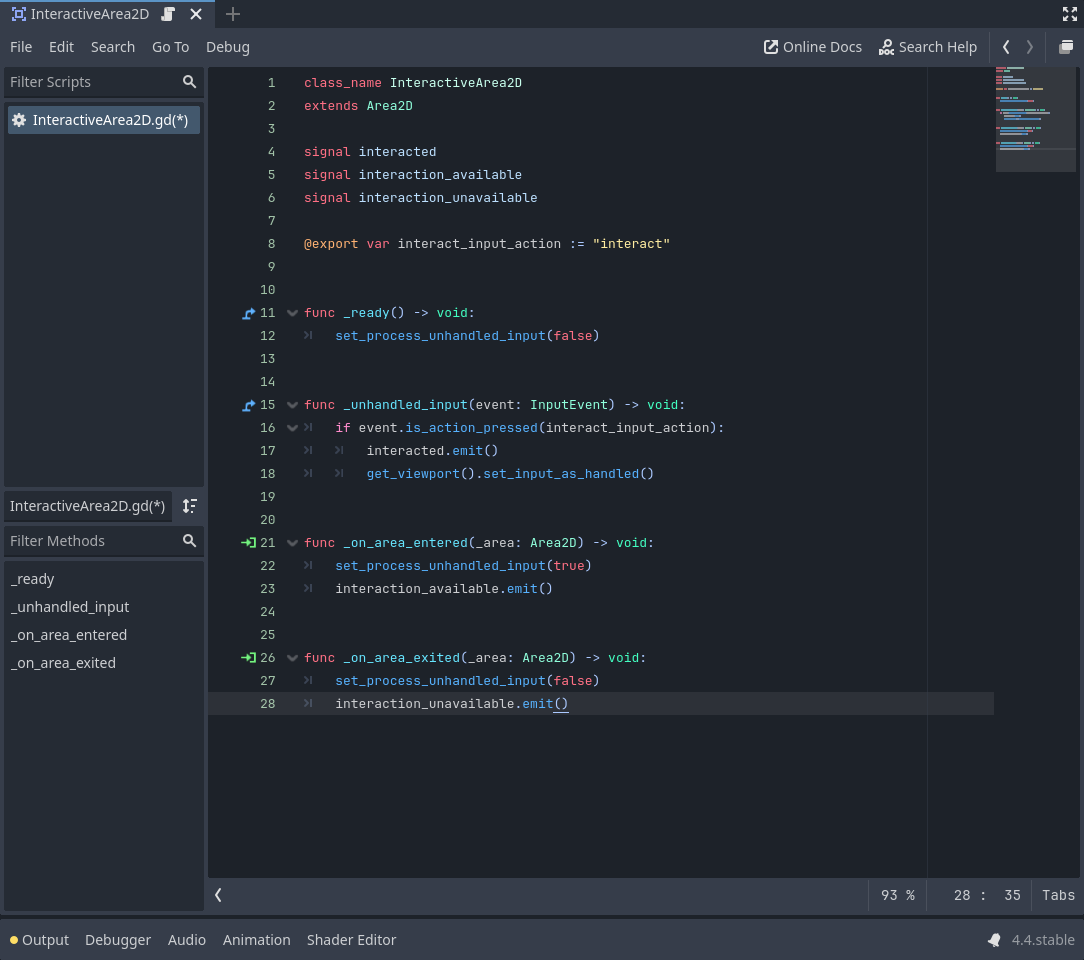This screenshot has height=960, width=1084.
Task: Toggle the Debugger bottom panel
Action: point(118,940)
